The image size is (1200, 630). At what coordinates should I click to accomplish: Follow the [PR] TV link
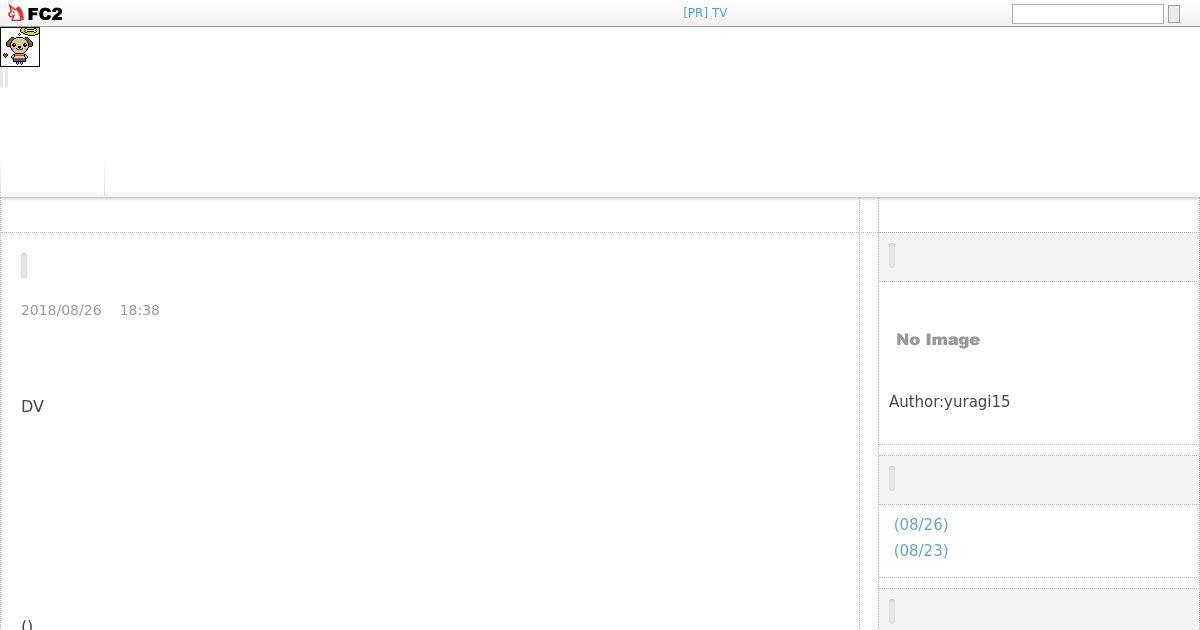(705, 13)
